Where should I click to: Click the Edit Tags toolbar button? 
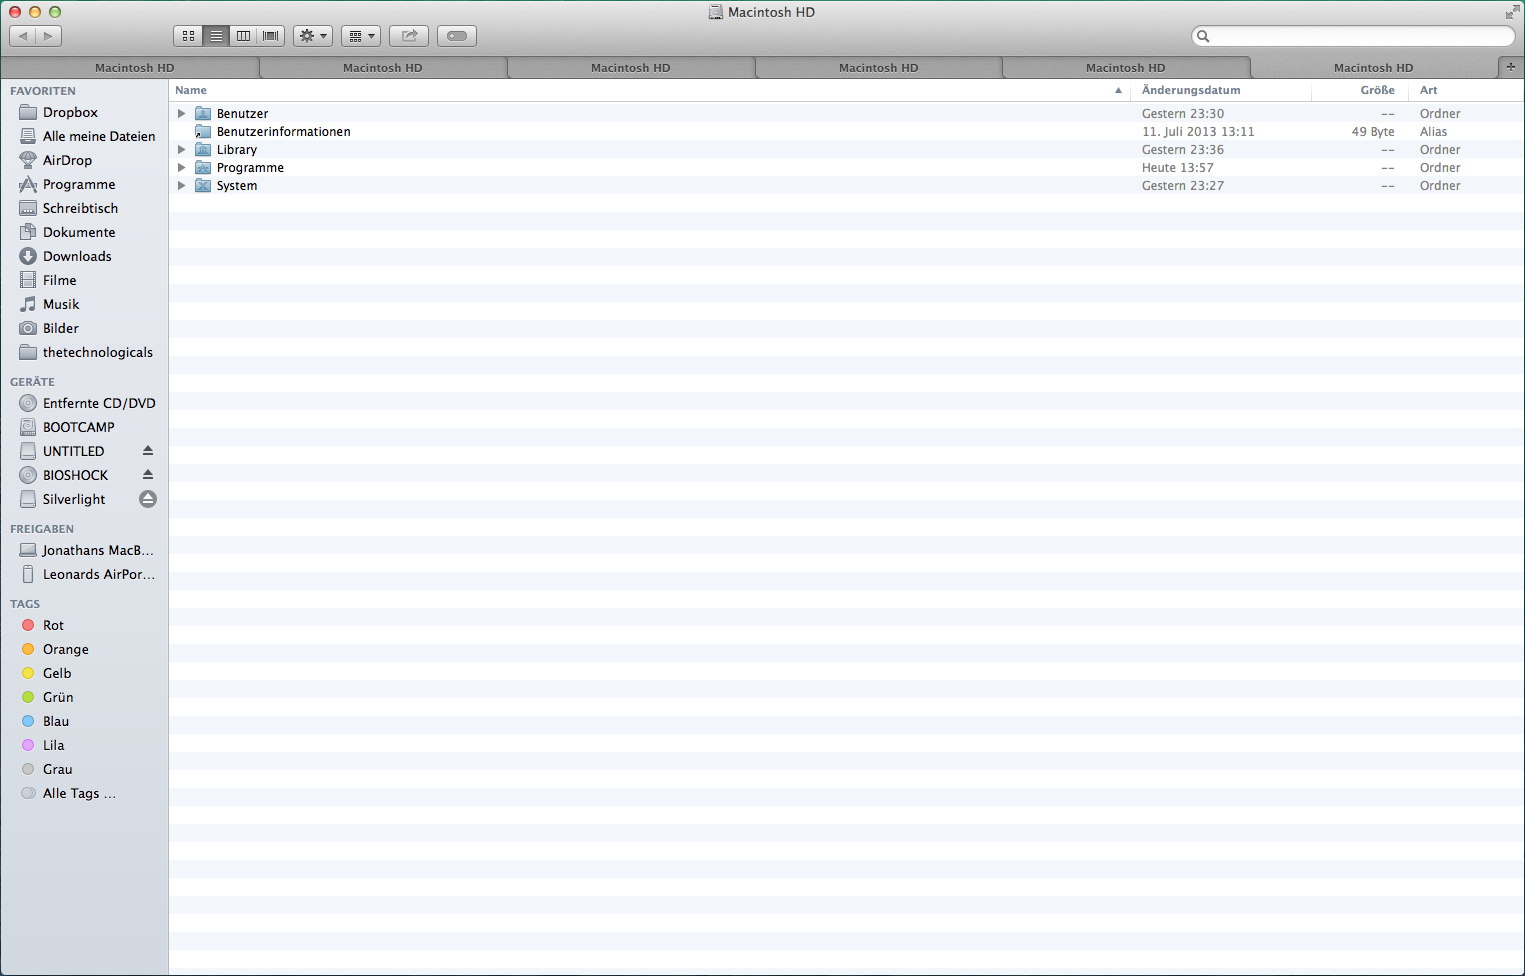coord(457,36)
